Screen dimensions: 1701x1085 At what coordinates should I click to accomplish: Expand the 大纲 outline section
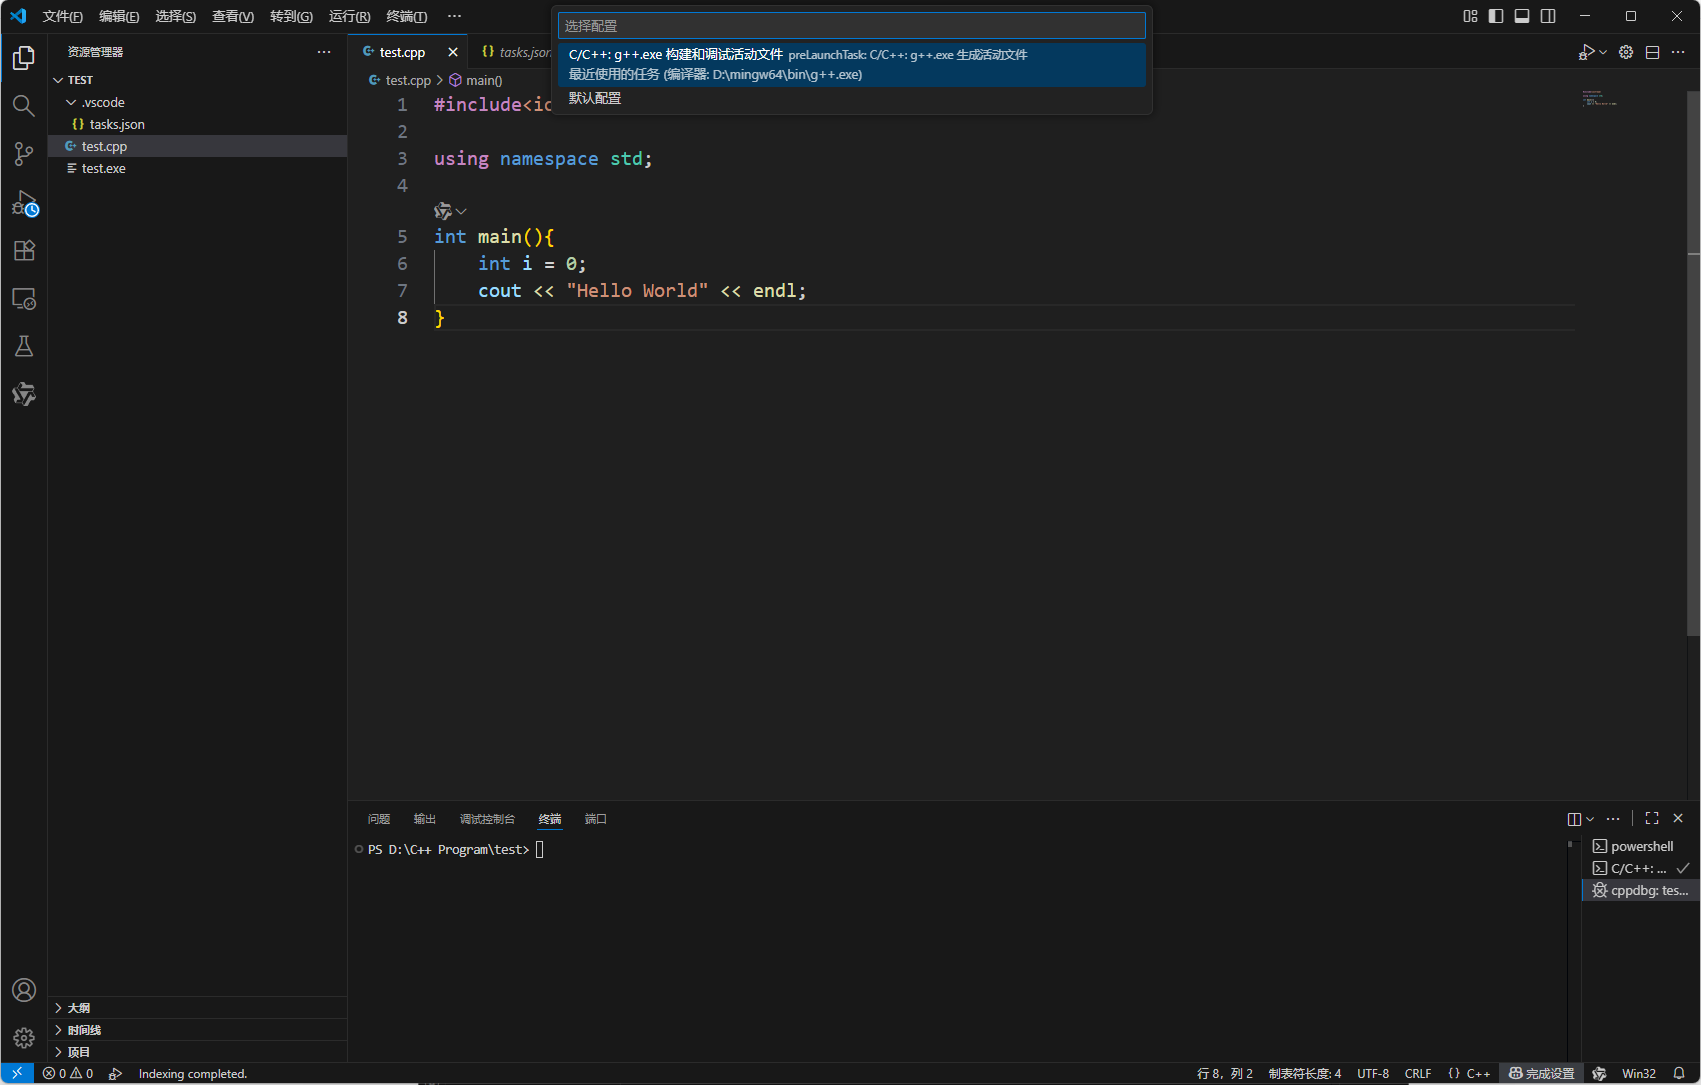78,1008
